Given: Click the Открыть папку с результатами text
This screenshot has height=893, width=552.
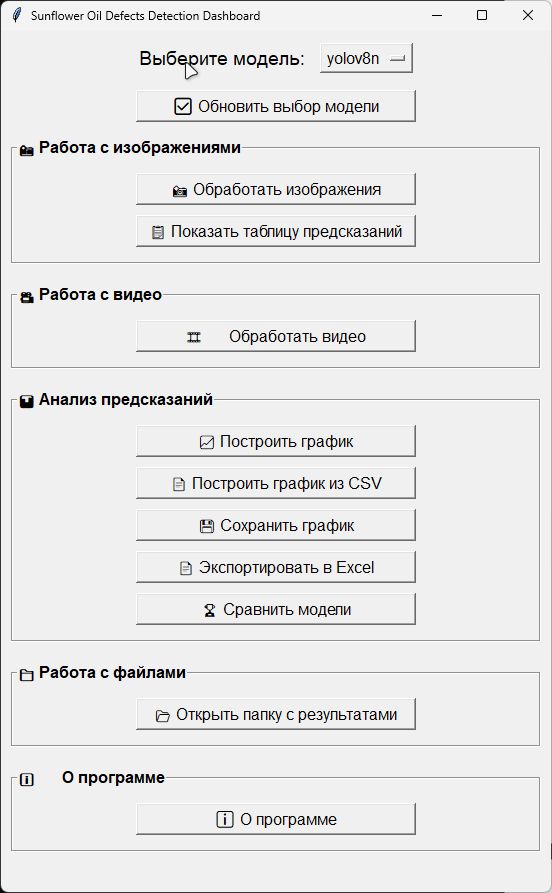Looking at the screenshot, I should pos(287,714).
